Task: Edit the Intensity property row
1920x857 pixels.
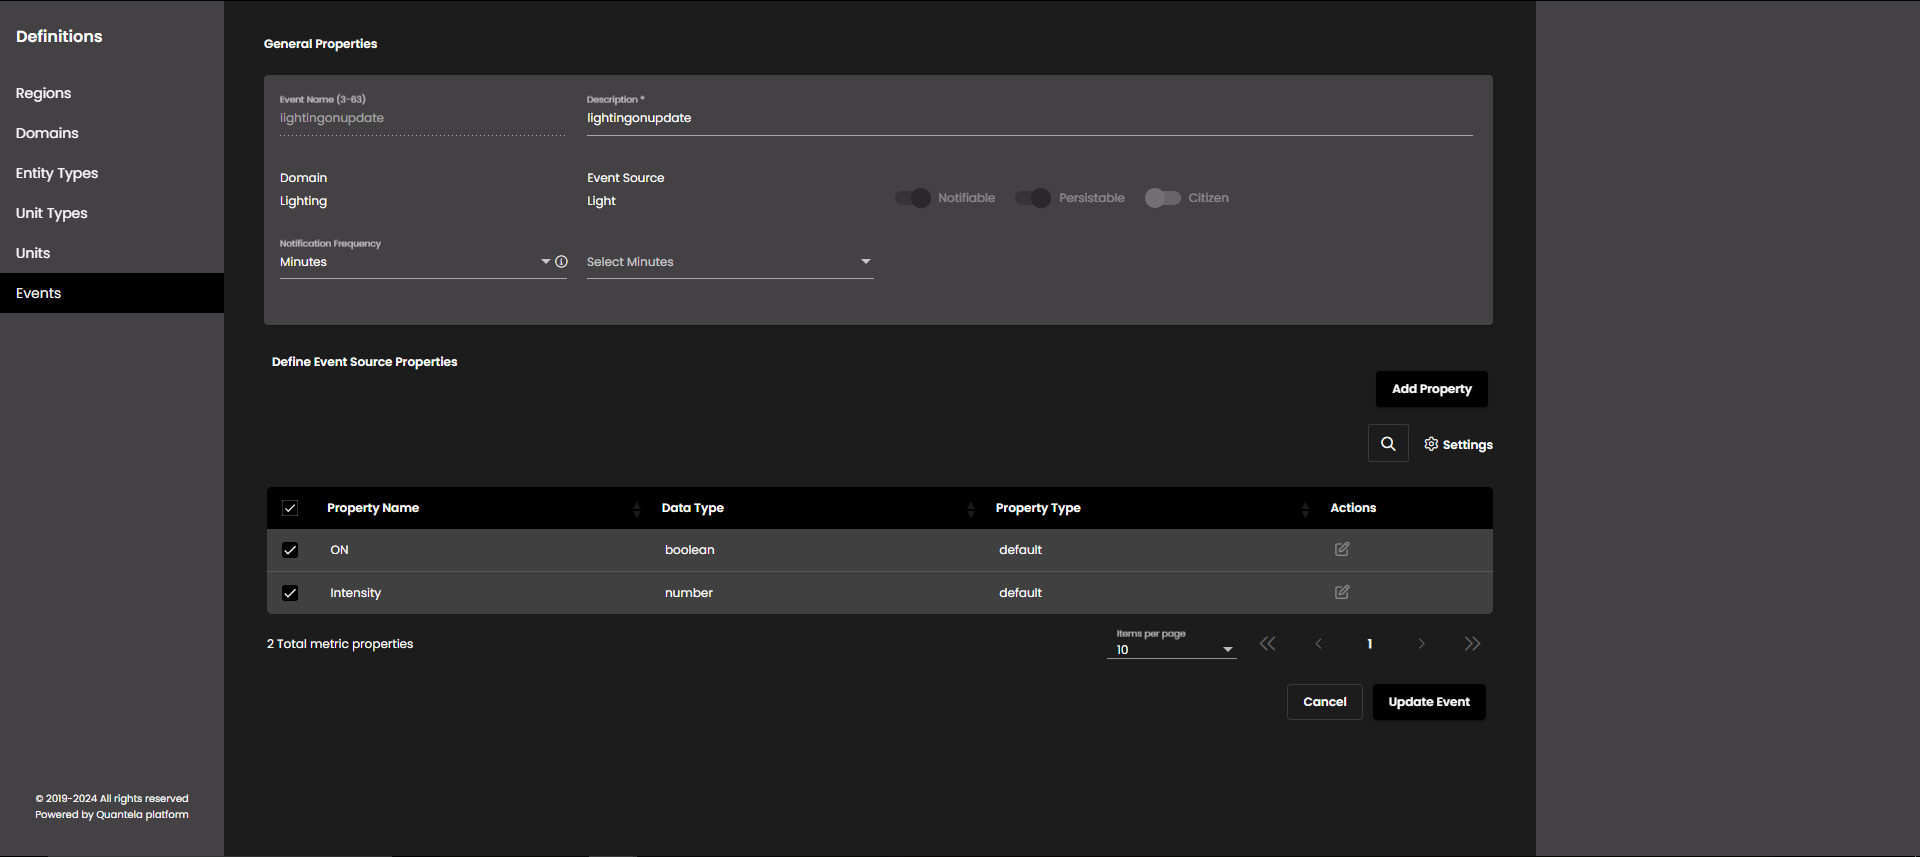Action: [x=1342, y=592]
